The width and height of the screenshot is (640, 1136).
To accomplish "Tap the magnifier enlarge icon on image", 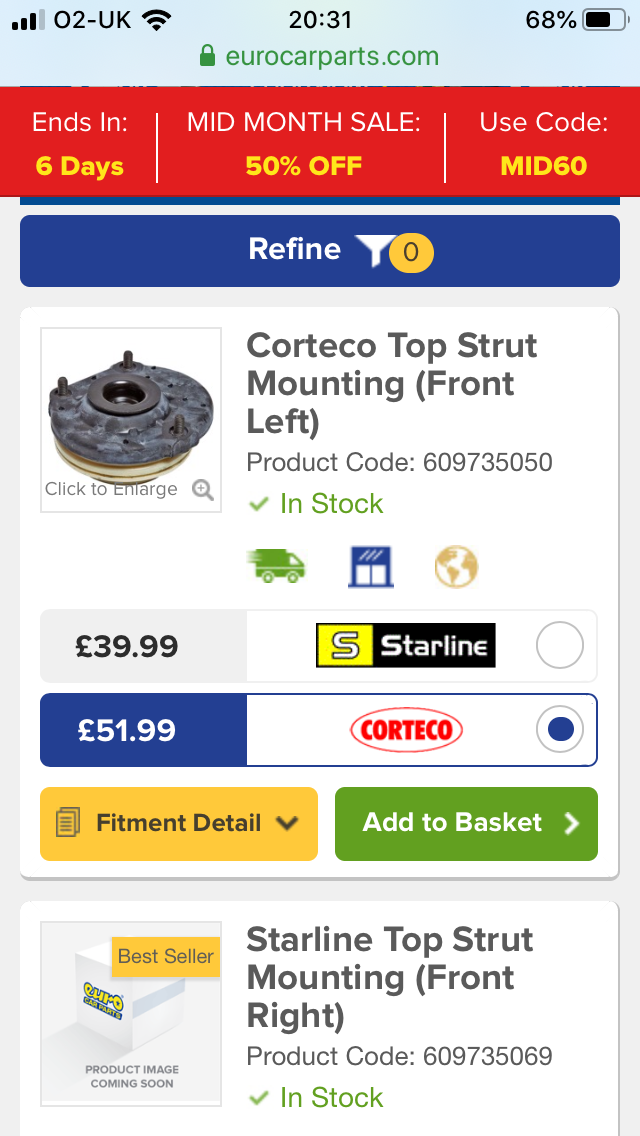I will [x=203, y=490].
